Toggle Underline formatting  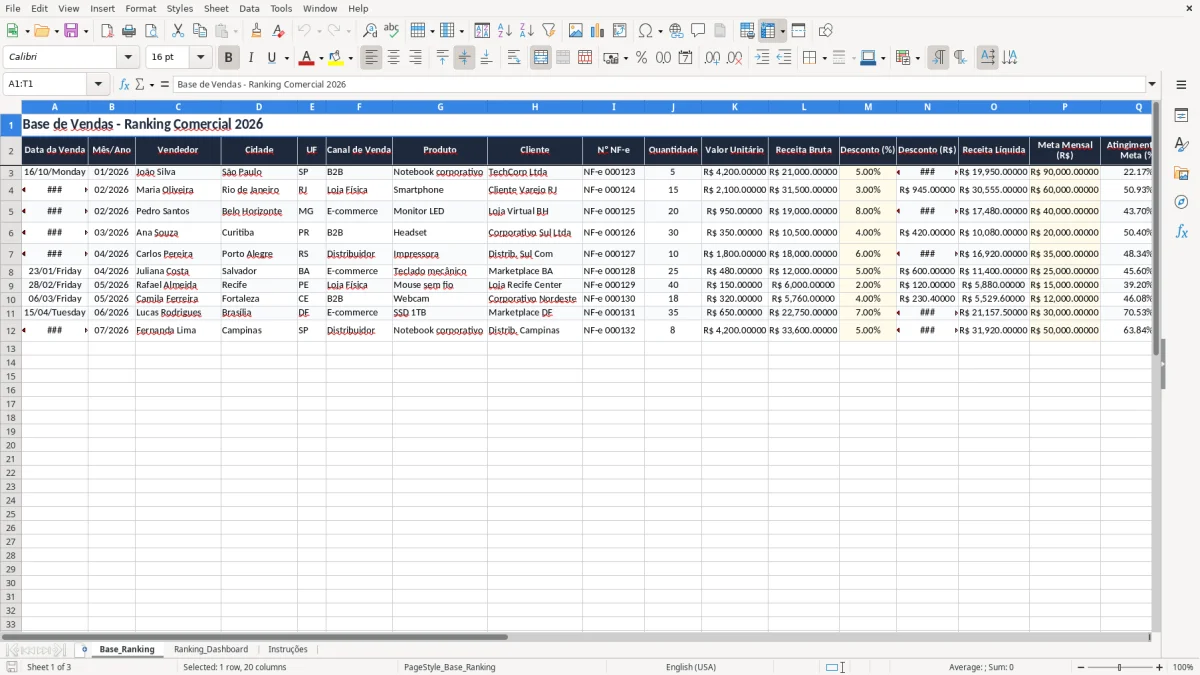[x=271, y=58]
